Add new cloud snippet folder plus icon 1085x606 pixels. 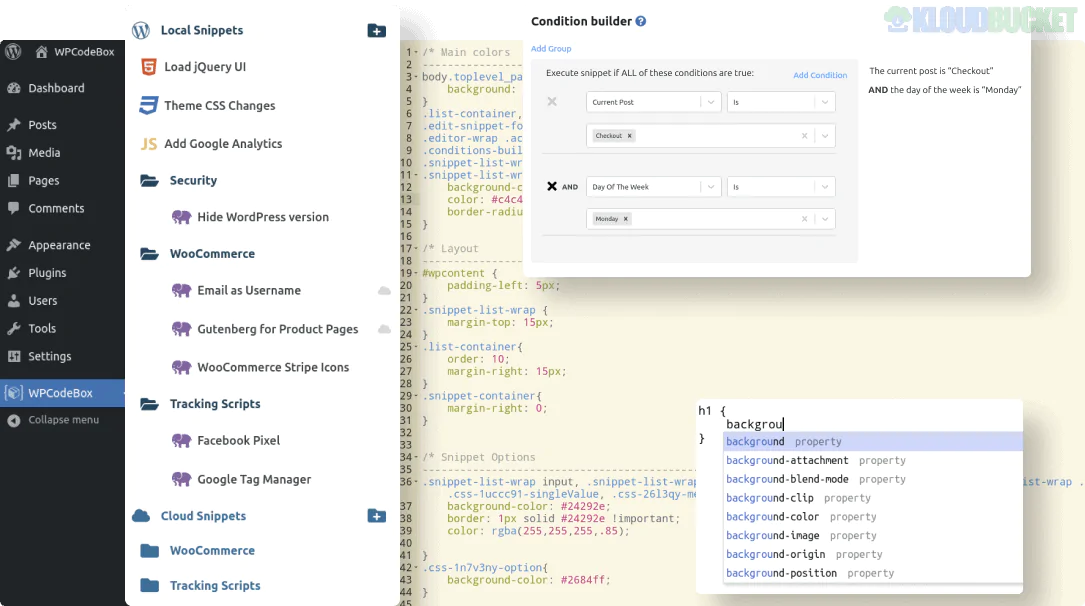[x=376, y=516]
